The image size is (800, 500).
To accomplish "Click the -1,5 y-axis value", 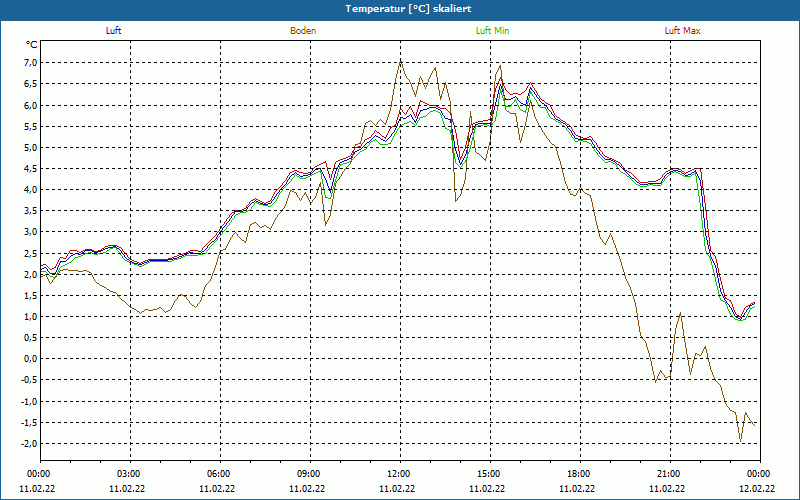I will [30, 422].
